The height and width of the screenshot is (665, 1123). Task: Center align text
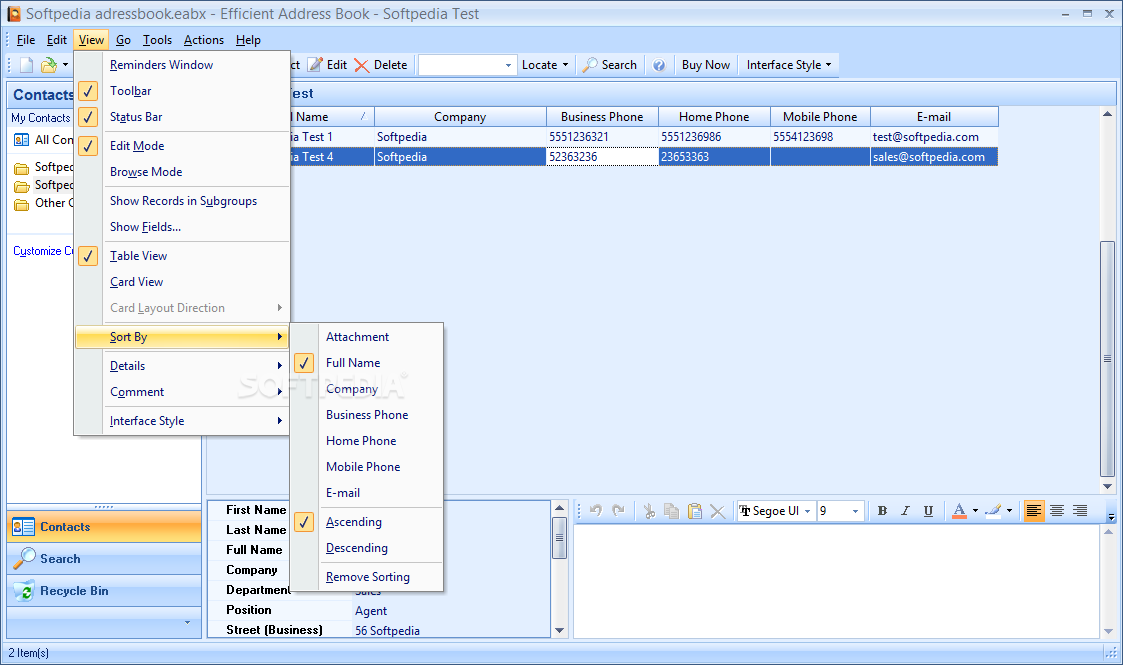(x=1056, y=510)
